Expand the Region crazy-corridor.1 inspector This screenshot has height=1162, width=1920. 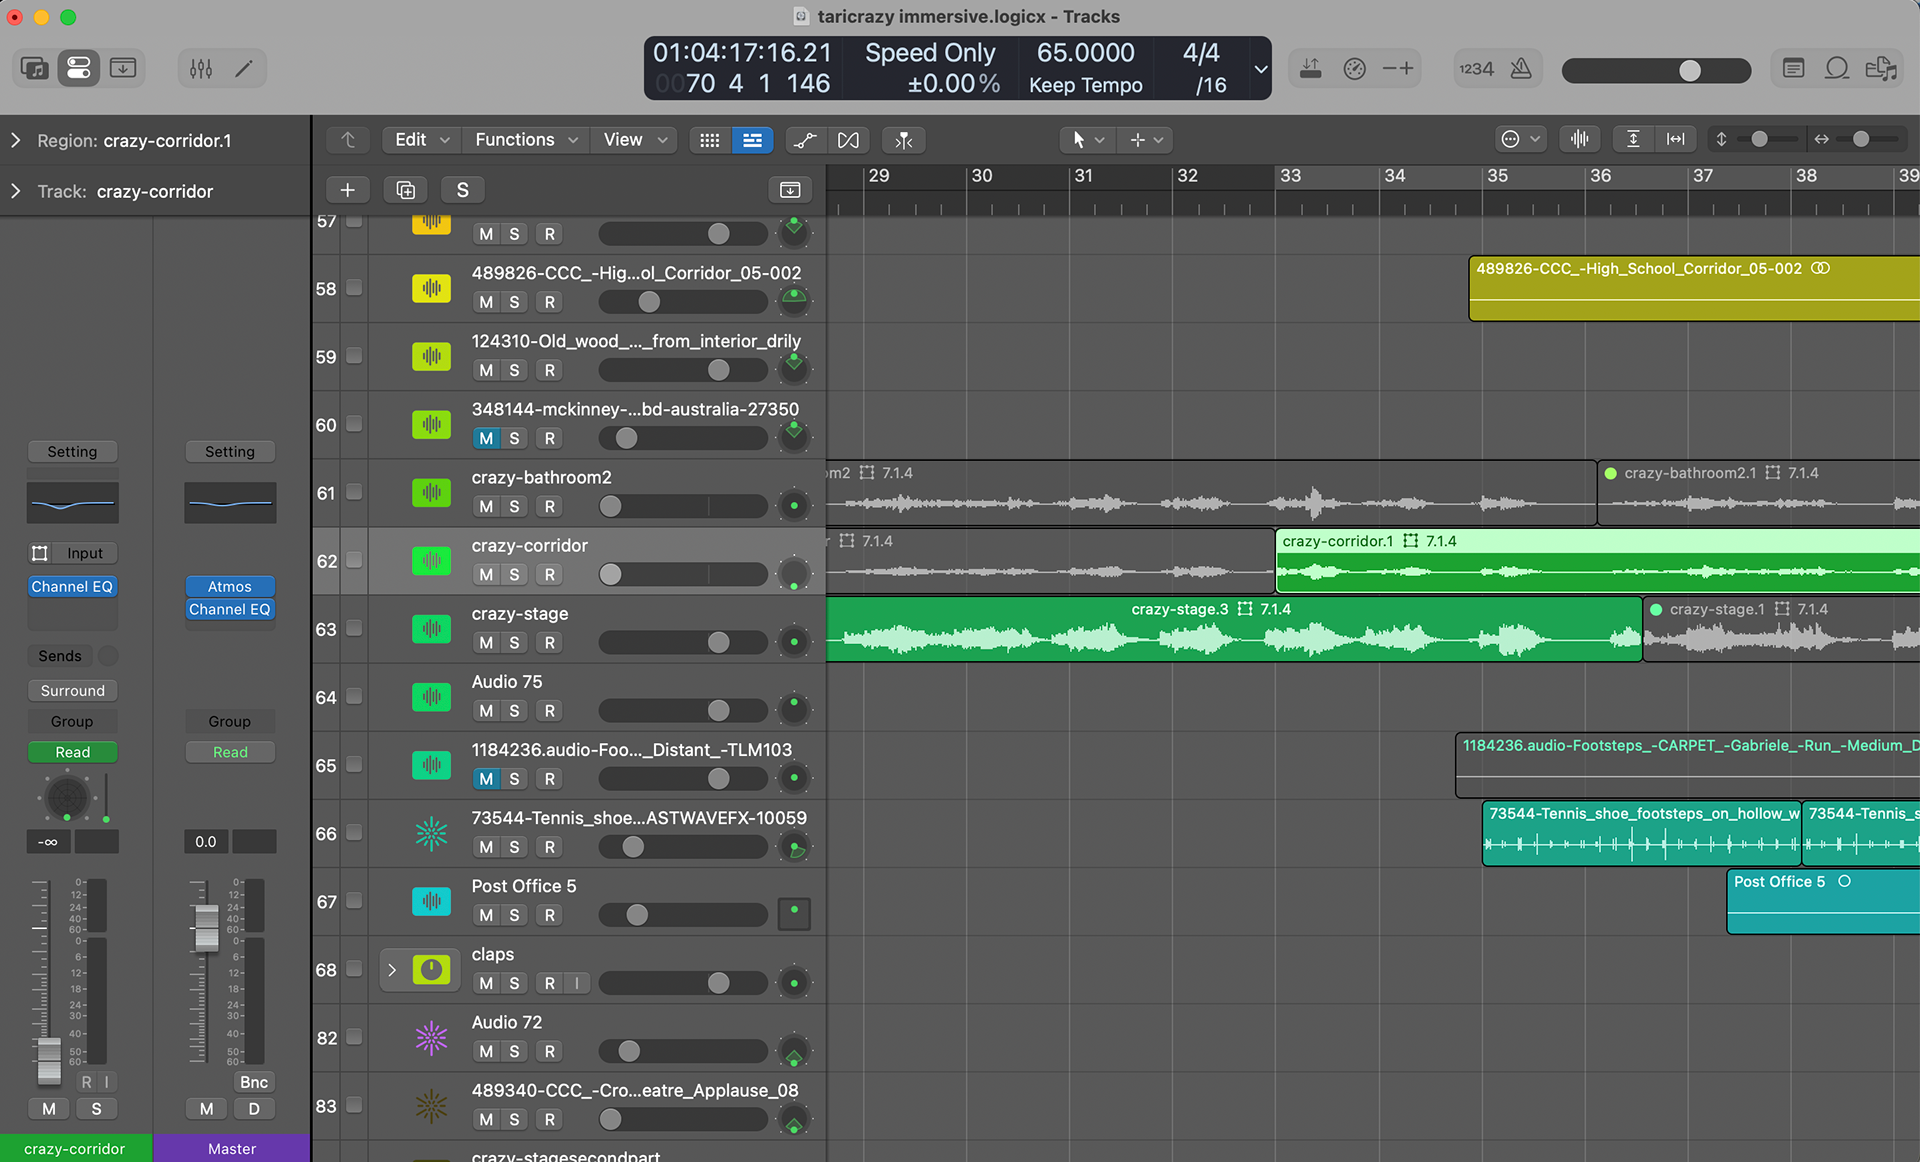click(x=16, y=141)
